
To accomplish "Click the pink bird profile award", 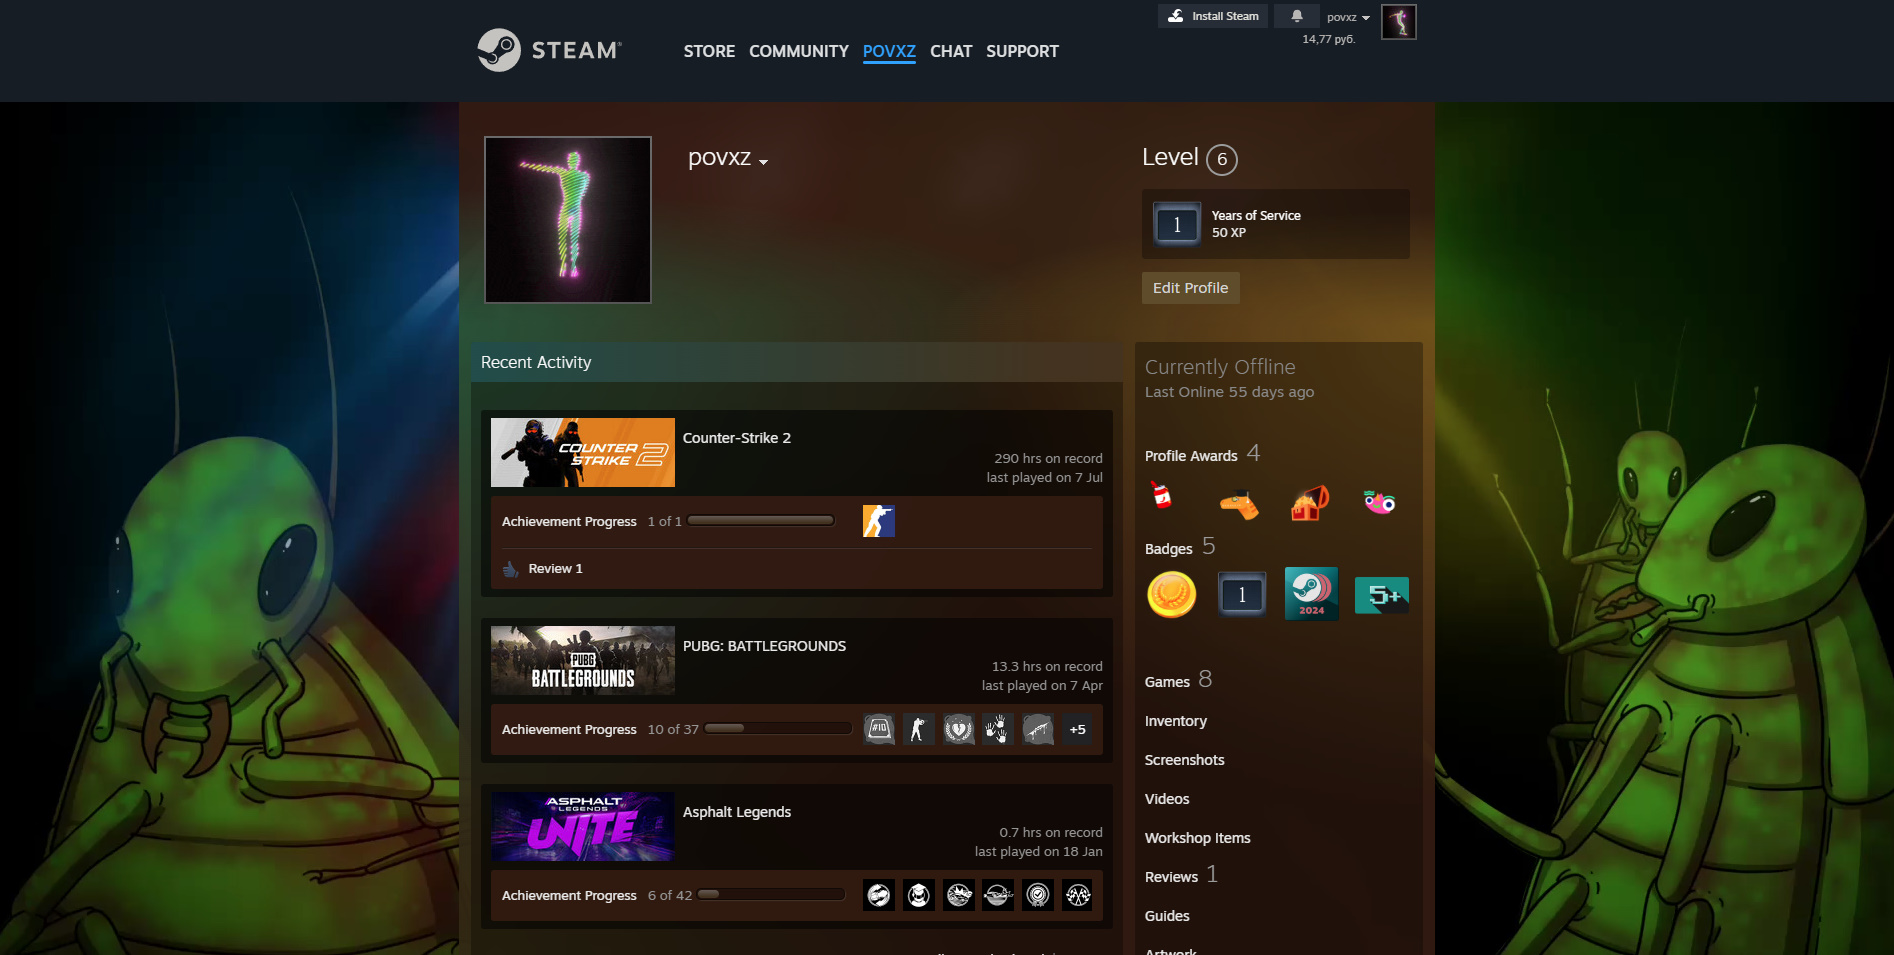I will point(1380,502).
